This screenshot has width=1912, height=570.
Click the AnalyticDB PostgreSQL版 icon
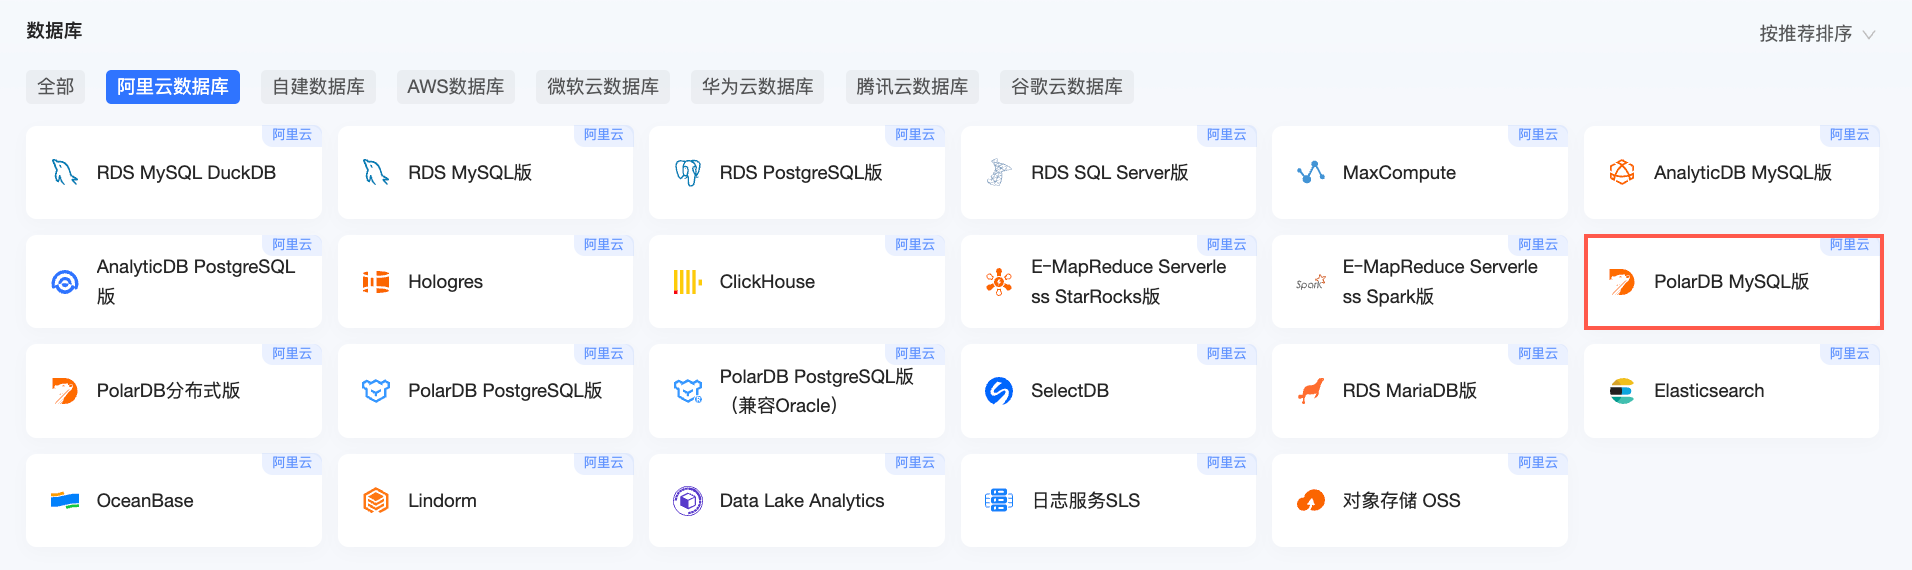[65, 282]
